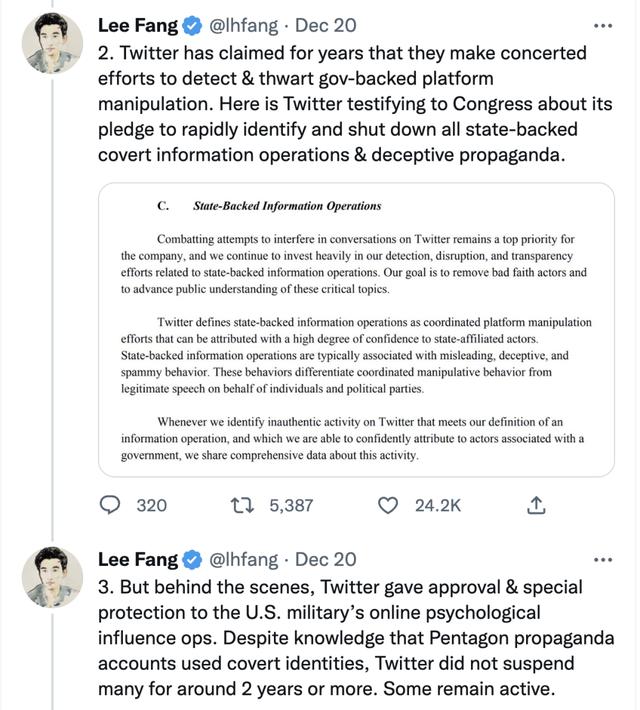Open the three-dot menu on the first tweet
Screen dimensions: 640x710
(602, 24)
